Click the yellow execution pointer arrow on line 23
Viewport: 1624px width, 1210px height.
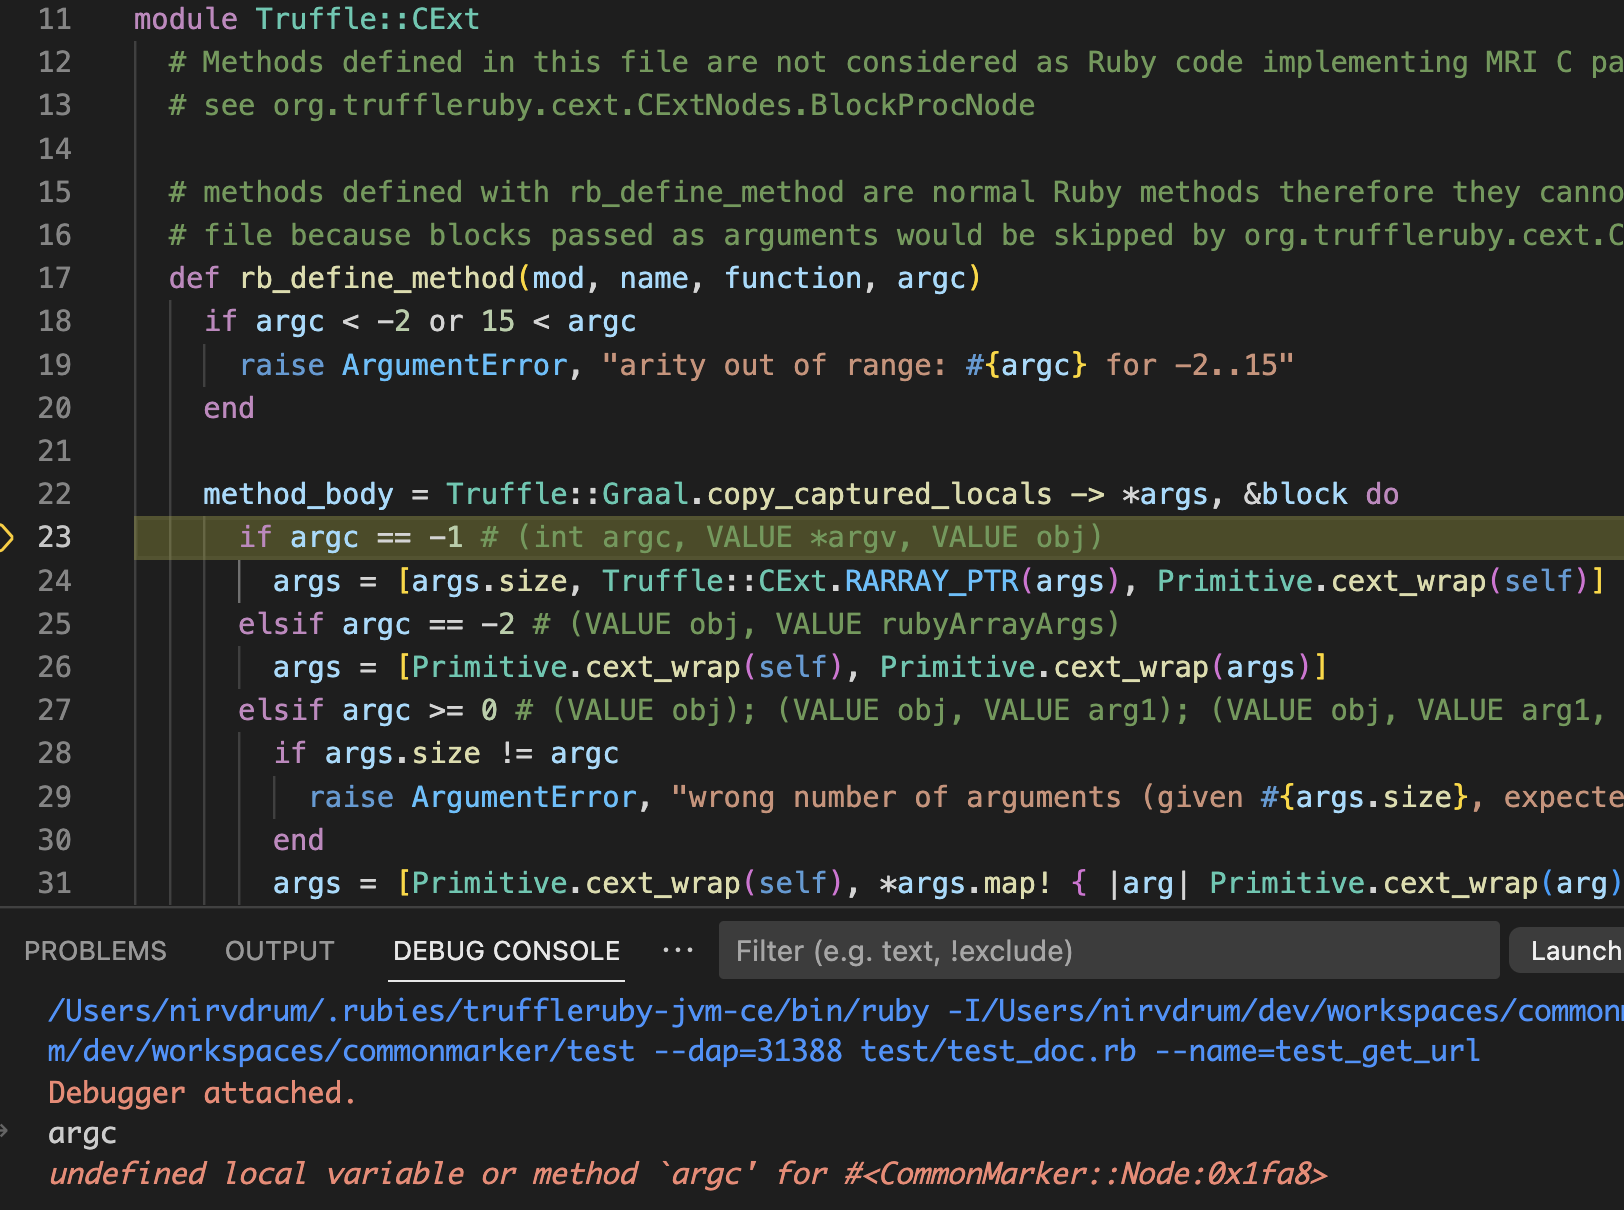[8, 537]
